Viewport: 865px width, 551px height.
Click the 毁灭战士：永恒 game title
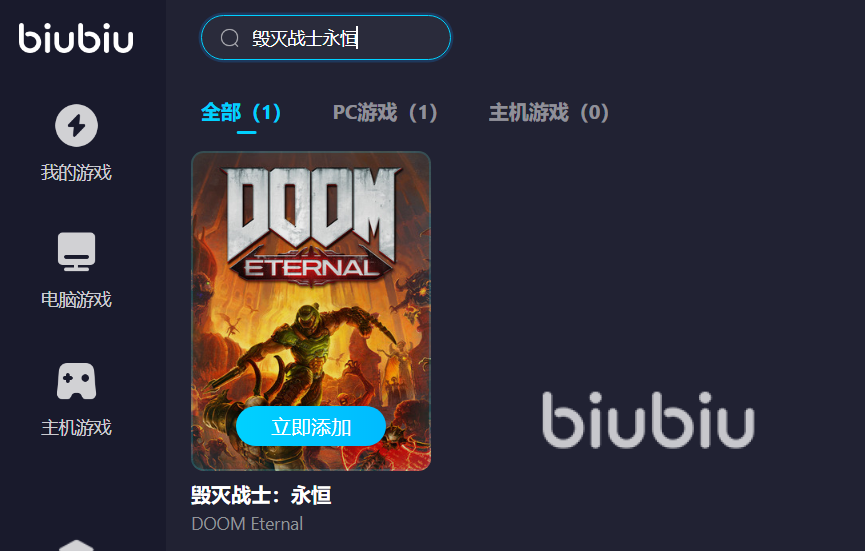261,495
